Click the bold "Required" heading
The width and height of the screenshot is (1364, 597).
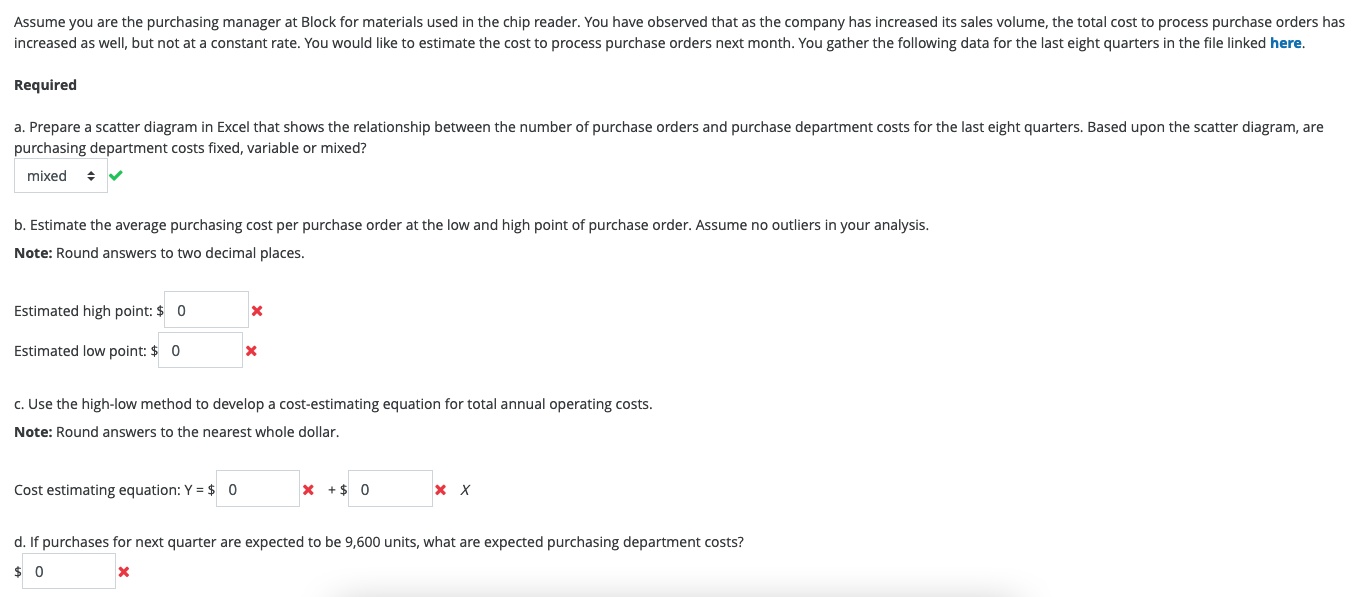coord(45,84)
